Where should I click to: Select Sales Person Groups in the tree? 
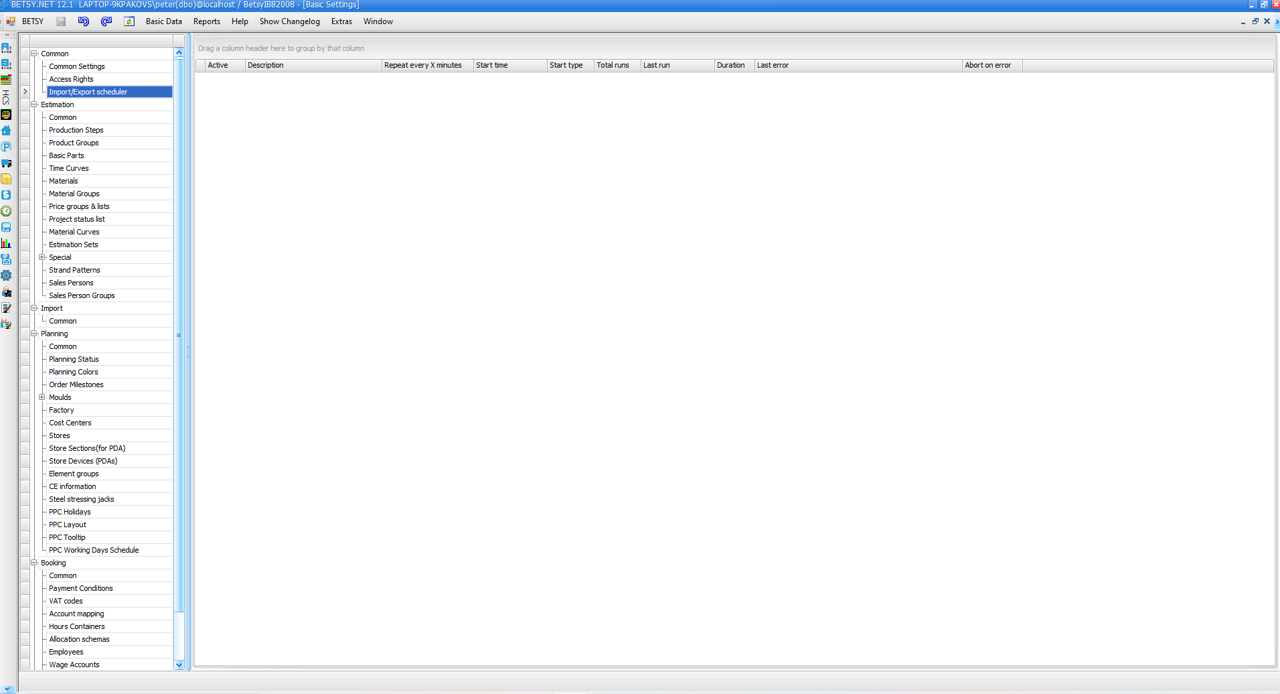(82, 296)
